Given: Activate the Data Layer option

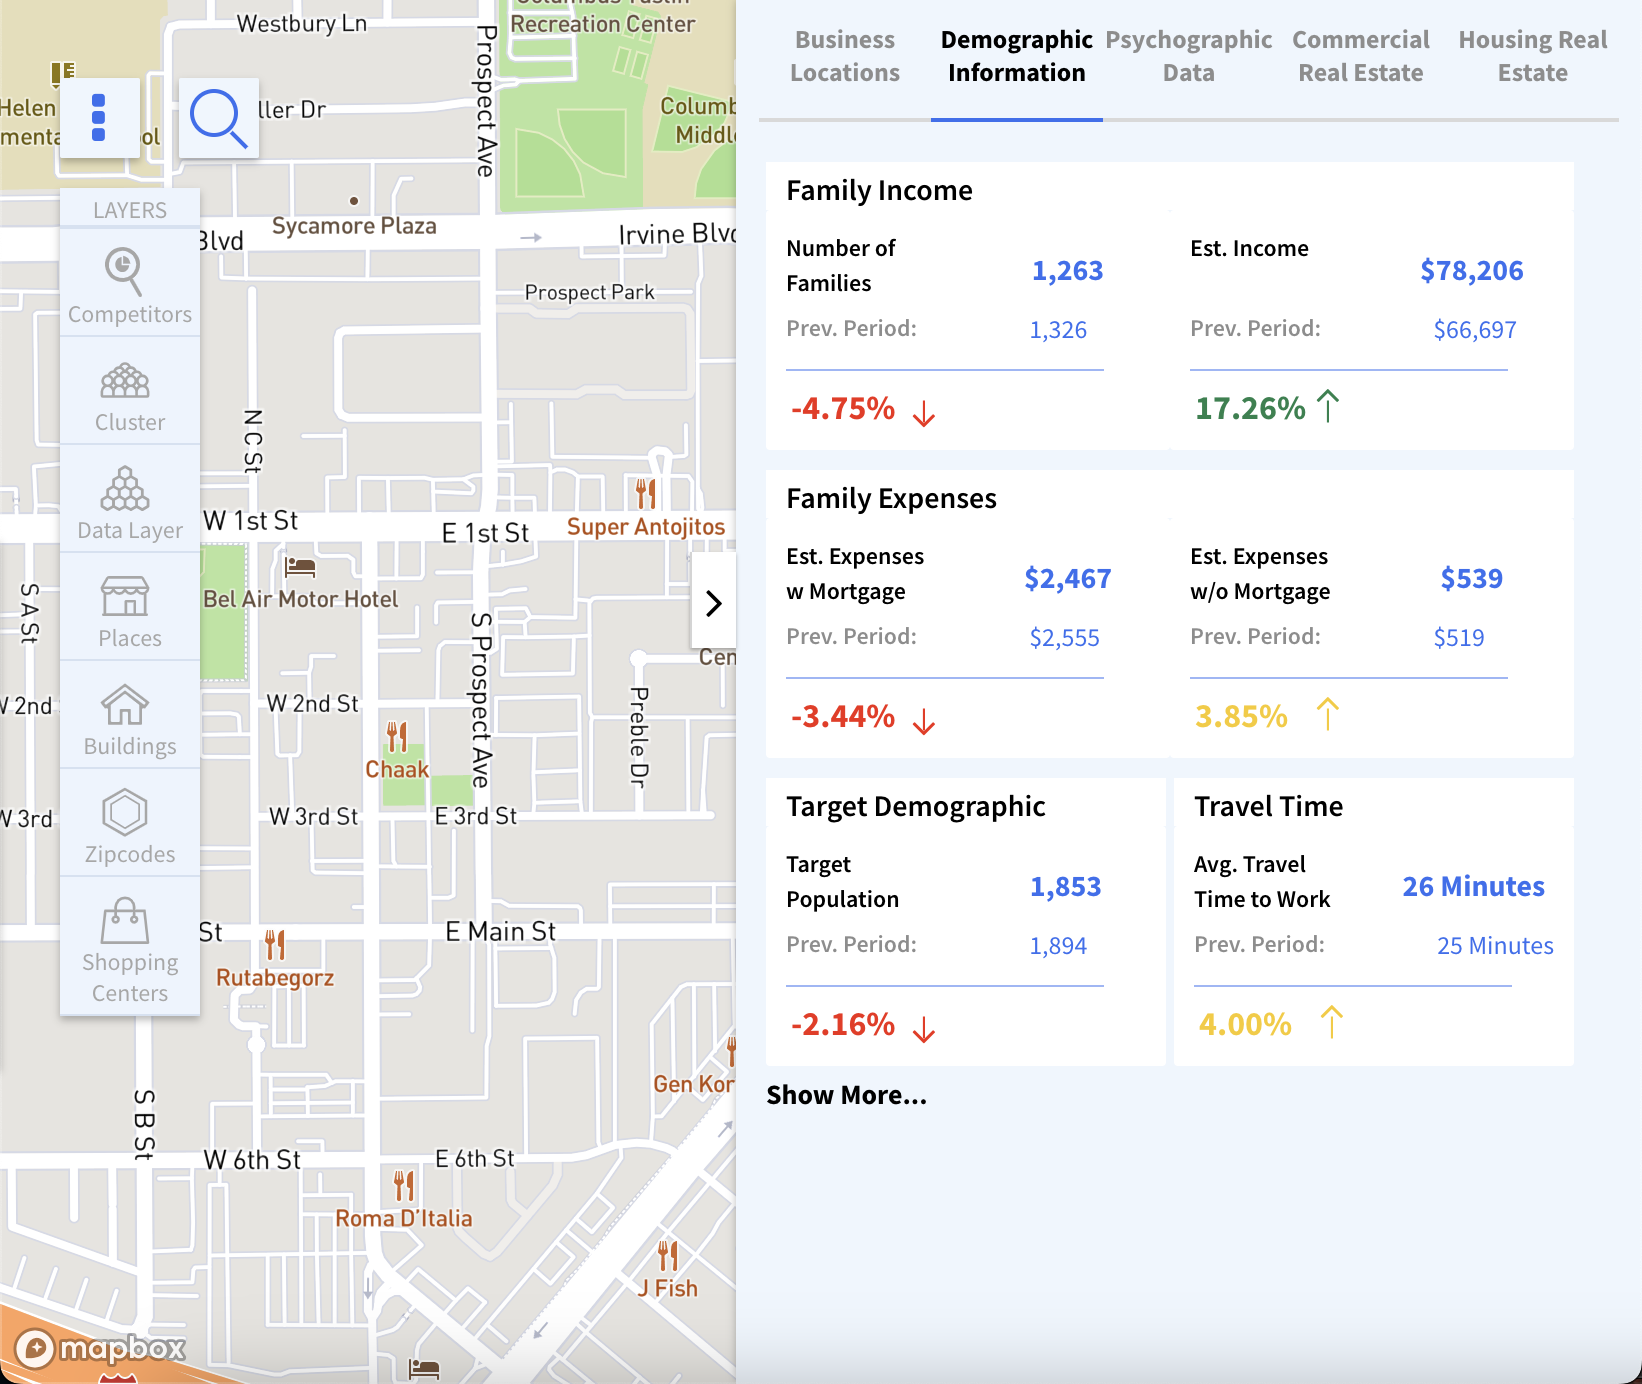Looking at the screenshot, I should coord(129,503).
